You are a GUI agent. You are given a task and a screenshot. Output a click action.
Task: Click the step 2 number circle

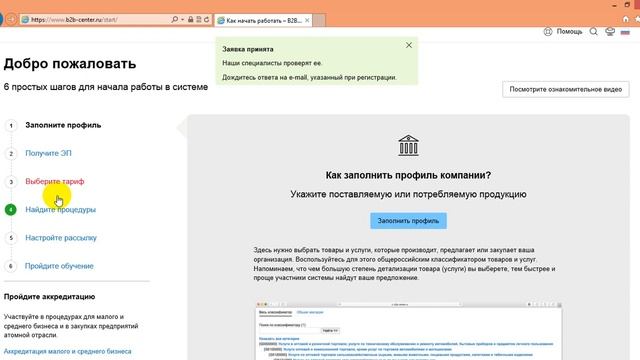[11, 154]
